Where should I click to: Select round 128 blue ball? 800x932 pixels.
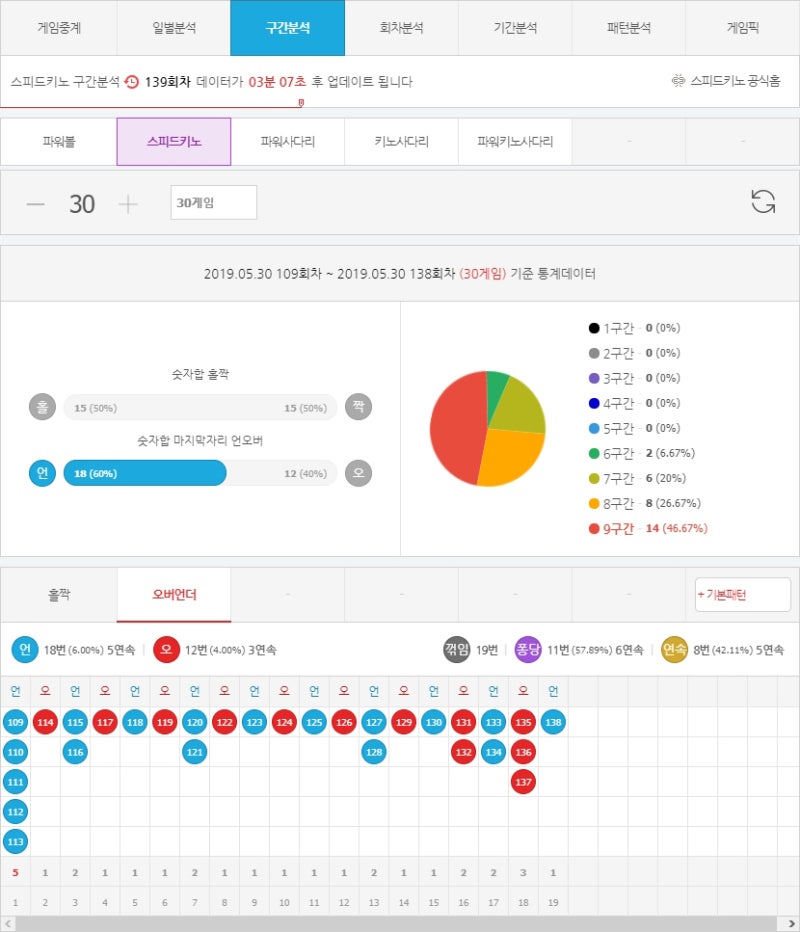(x=374, y=752)
